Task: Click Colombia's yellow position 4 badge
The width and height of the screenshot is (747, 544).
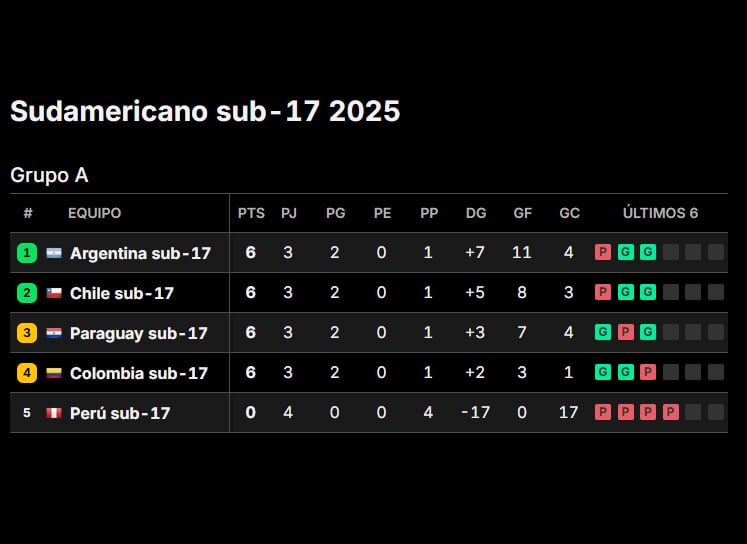Action: pyautogui.click(x=27, y=373)
